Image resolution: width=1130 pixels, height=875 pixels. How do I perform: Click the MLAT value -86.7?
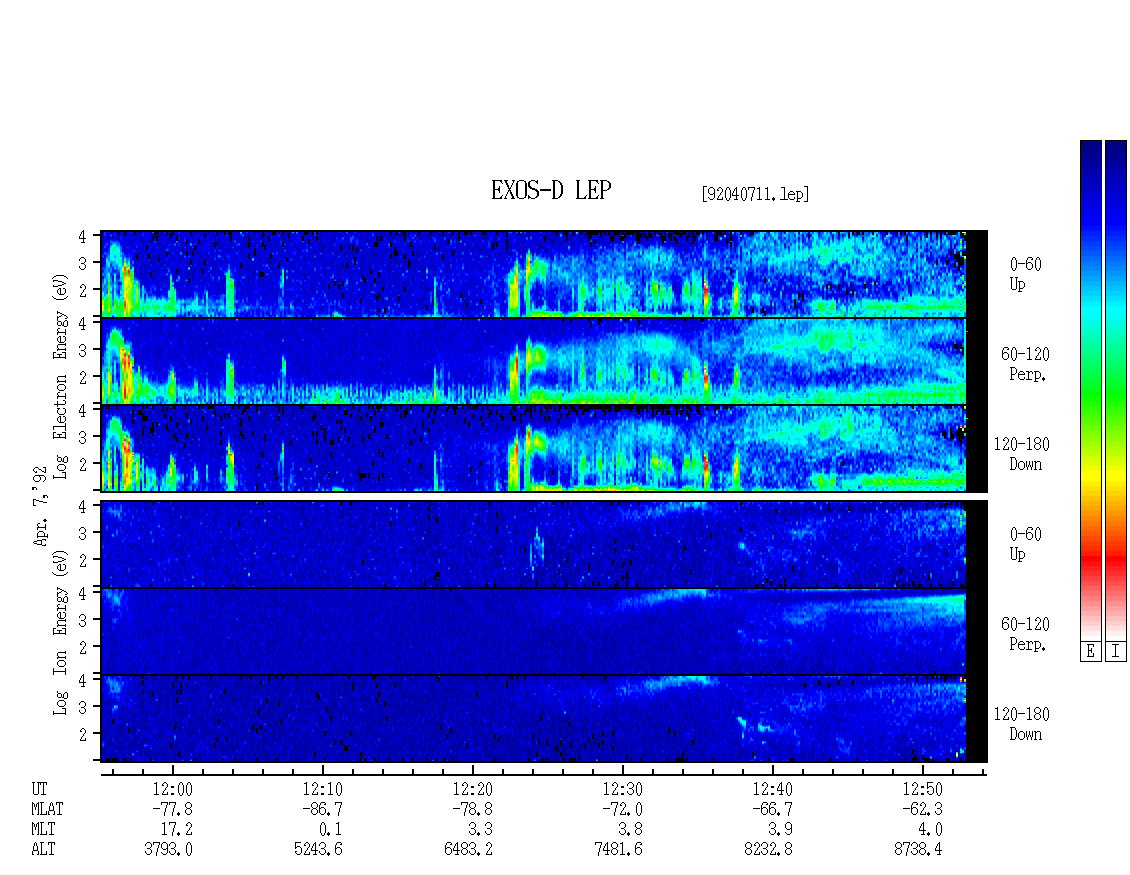tap(322, 809)
